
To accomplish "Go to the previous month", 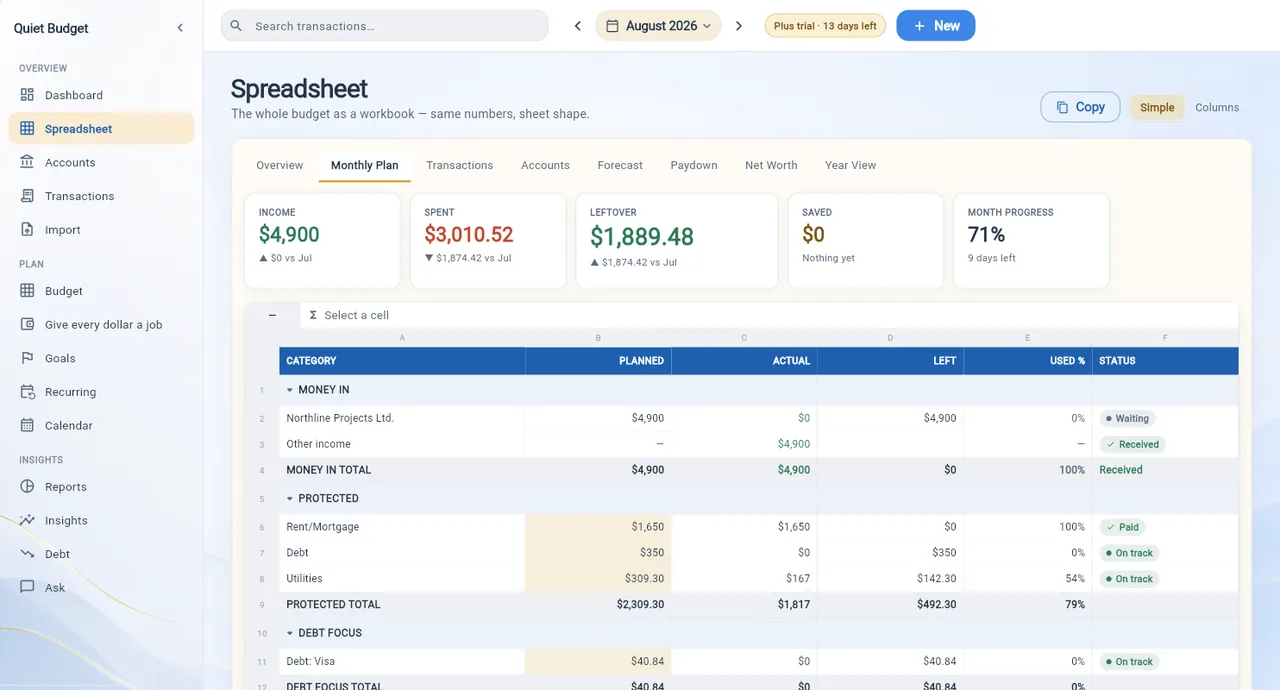I will [577, 26].
